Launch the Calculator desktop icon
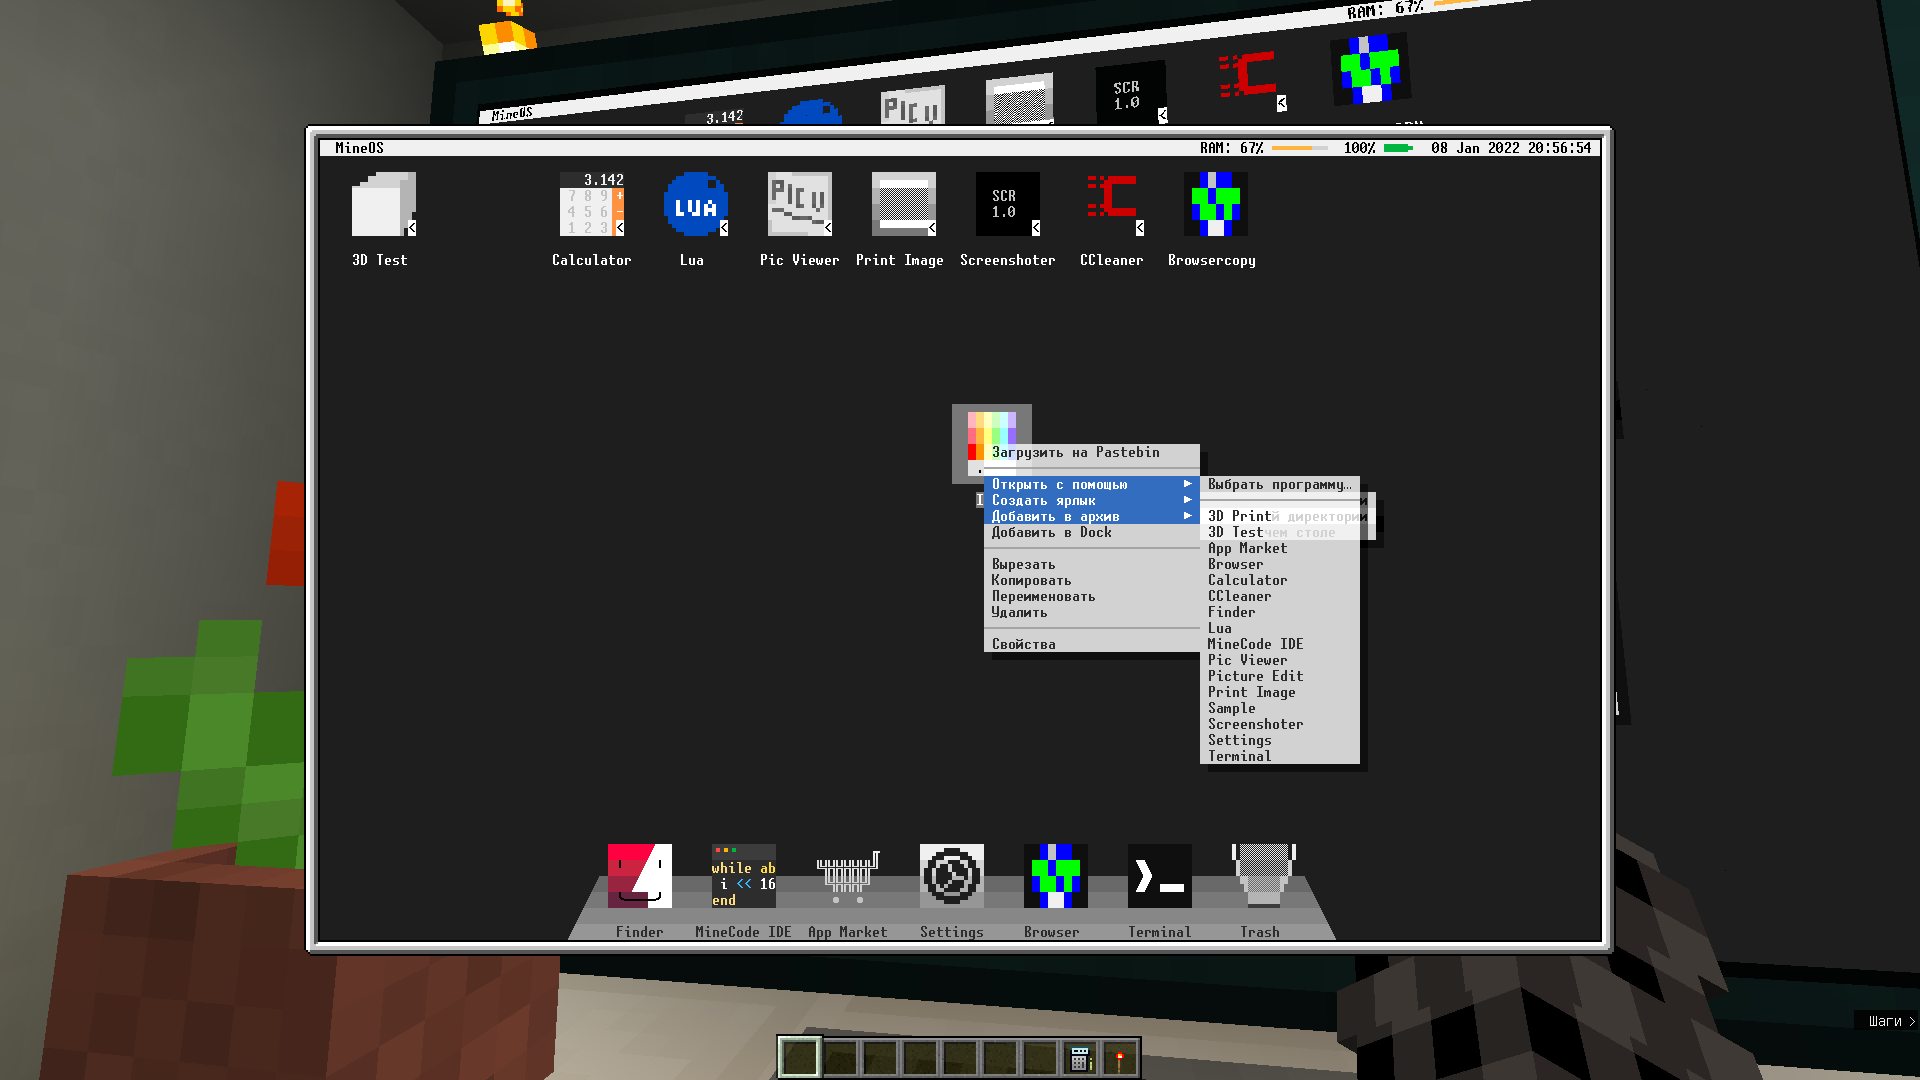The image size is (1920, 1080). 591,205
